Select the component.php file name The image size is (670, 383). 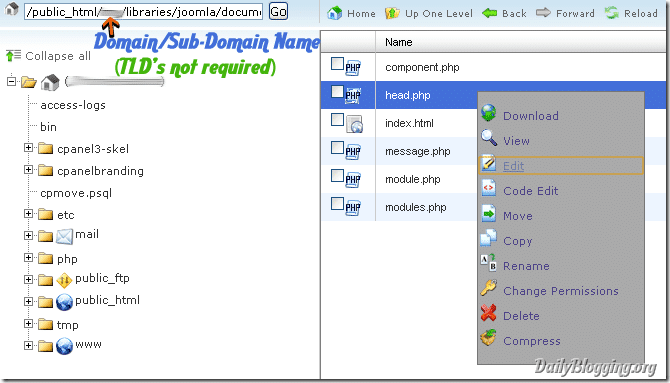[422, 68]
